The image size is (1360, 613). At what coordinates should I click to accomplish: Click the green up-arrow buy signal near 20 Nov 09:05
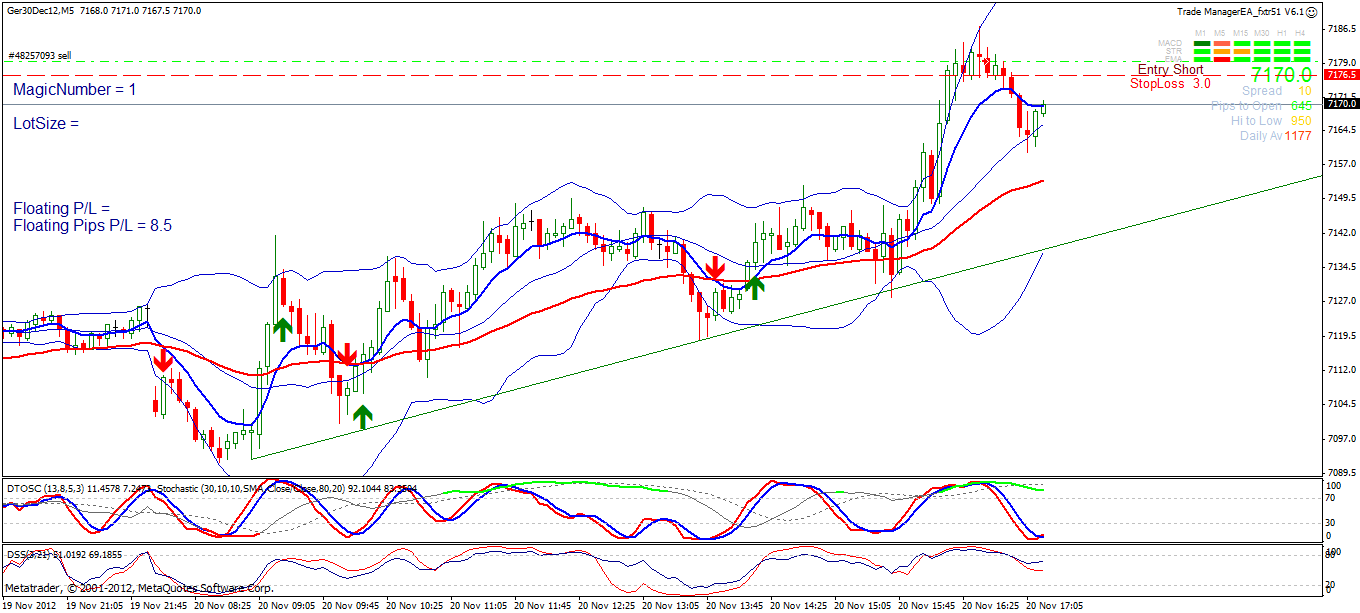coord(283,327)
